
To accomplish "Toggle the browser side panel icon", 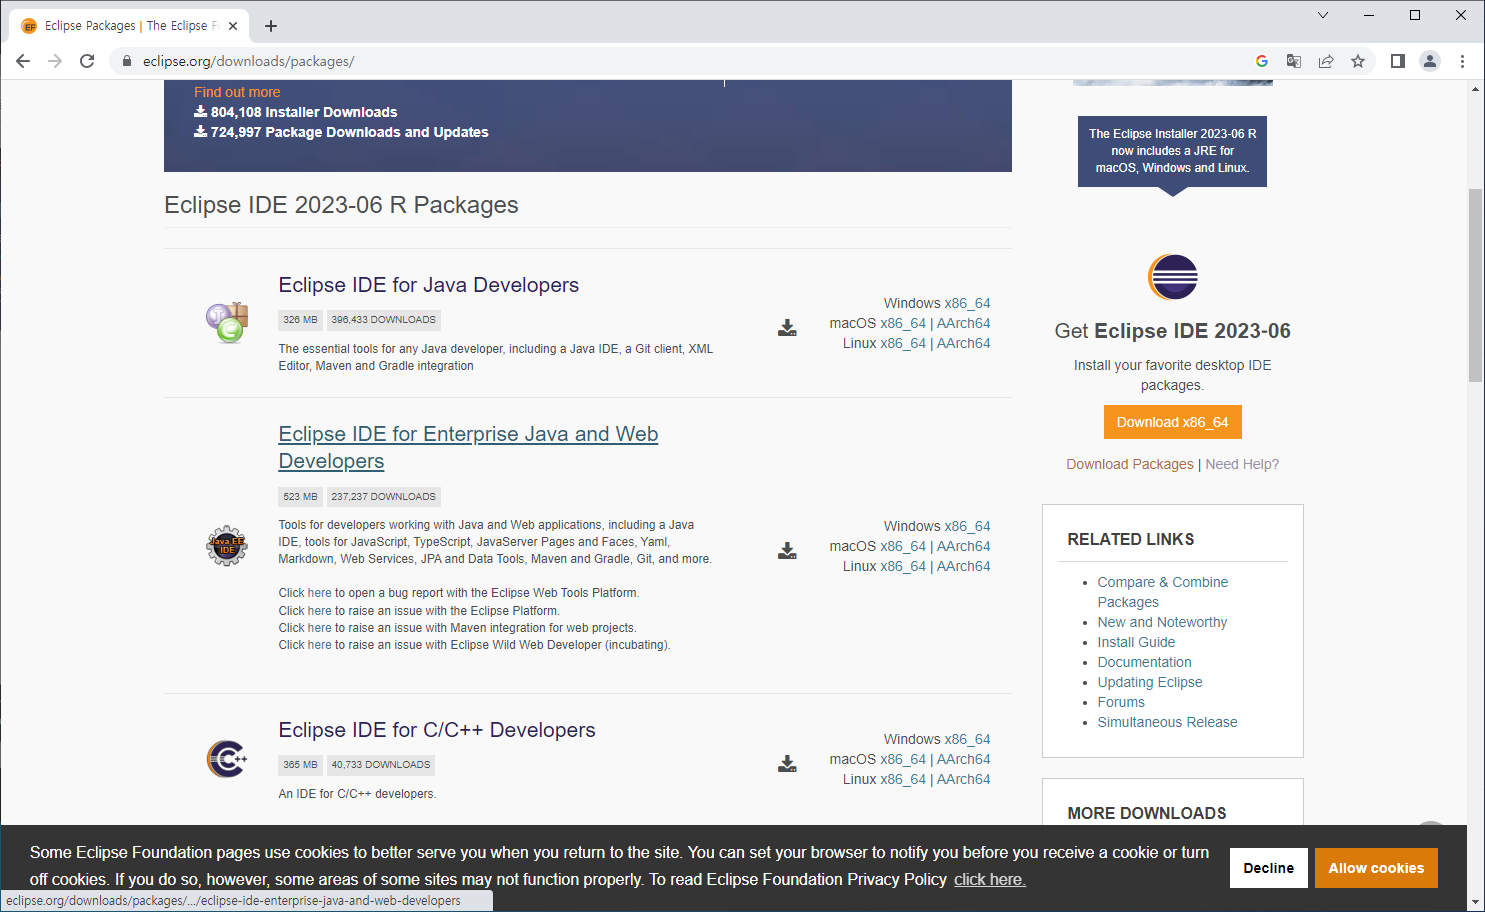I will coord(1398,61).
